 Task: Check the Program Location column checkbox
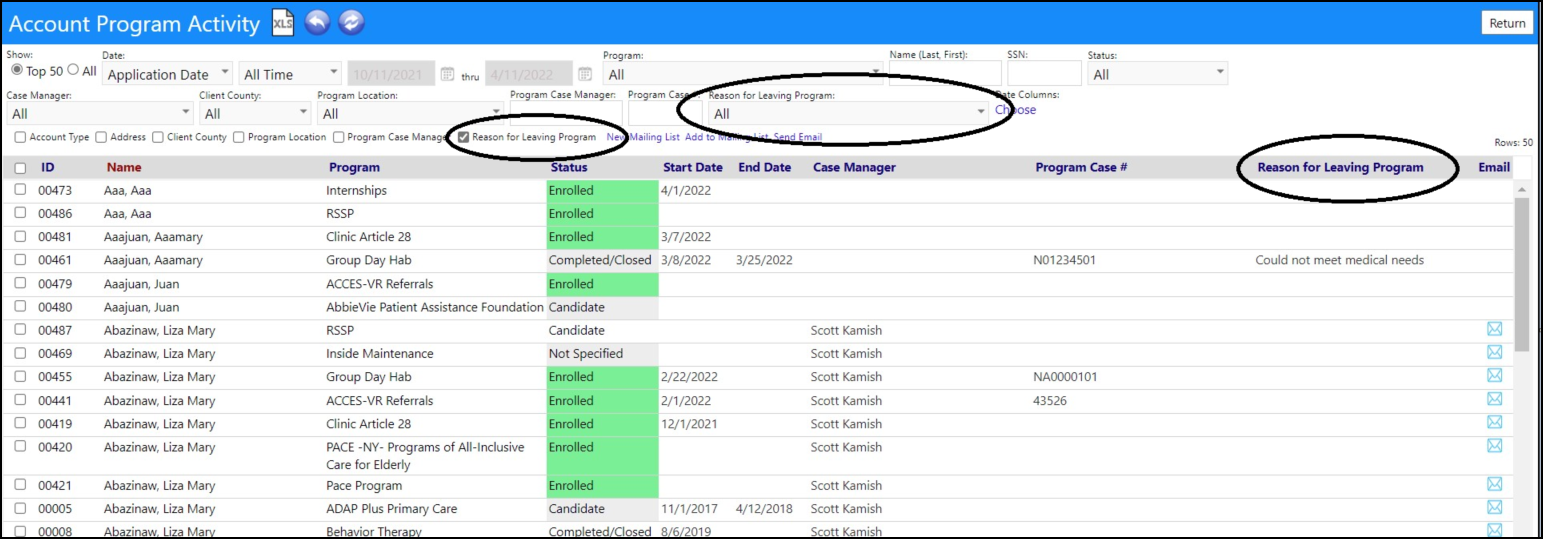point(238,137)
